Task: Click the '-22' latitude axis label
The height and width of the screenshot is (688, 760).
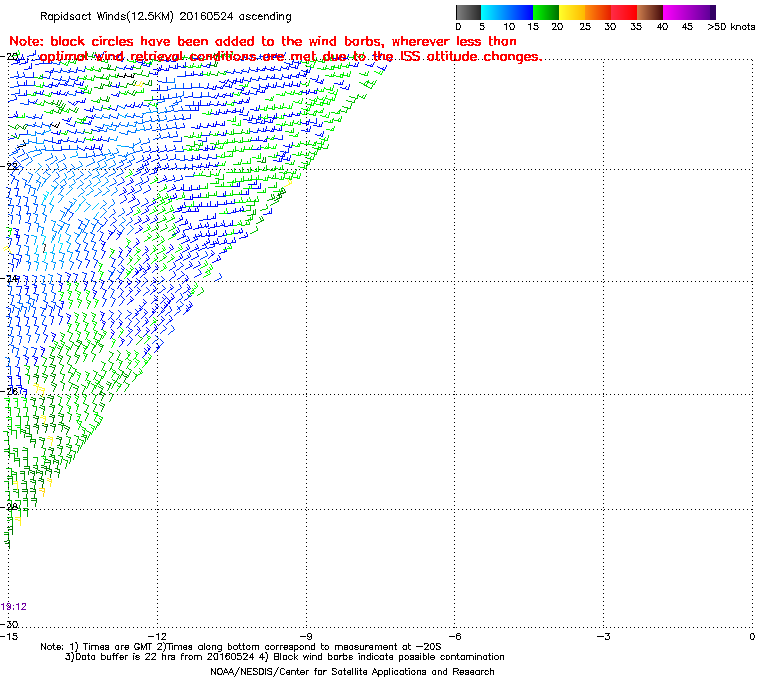Action: pyautogui.click(x=10, y=166)
